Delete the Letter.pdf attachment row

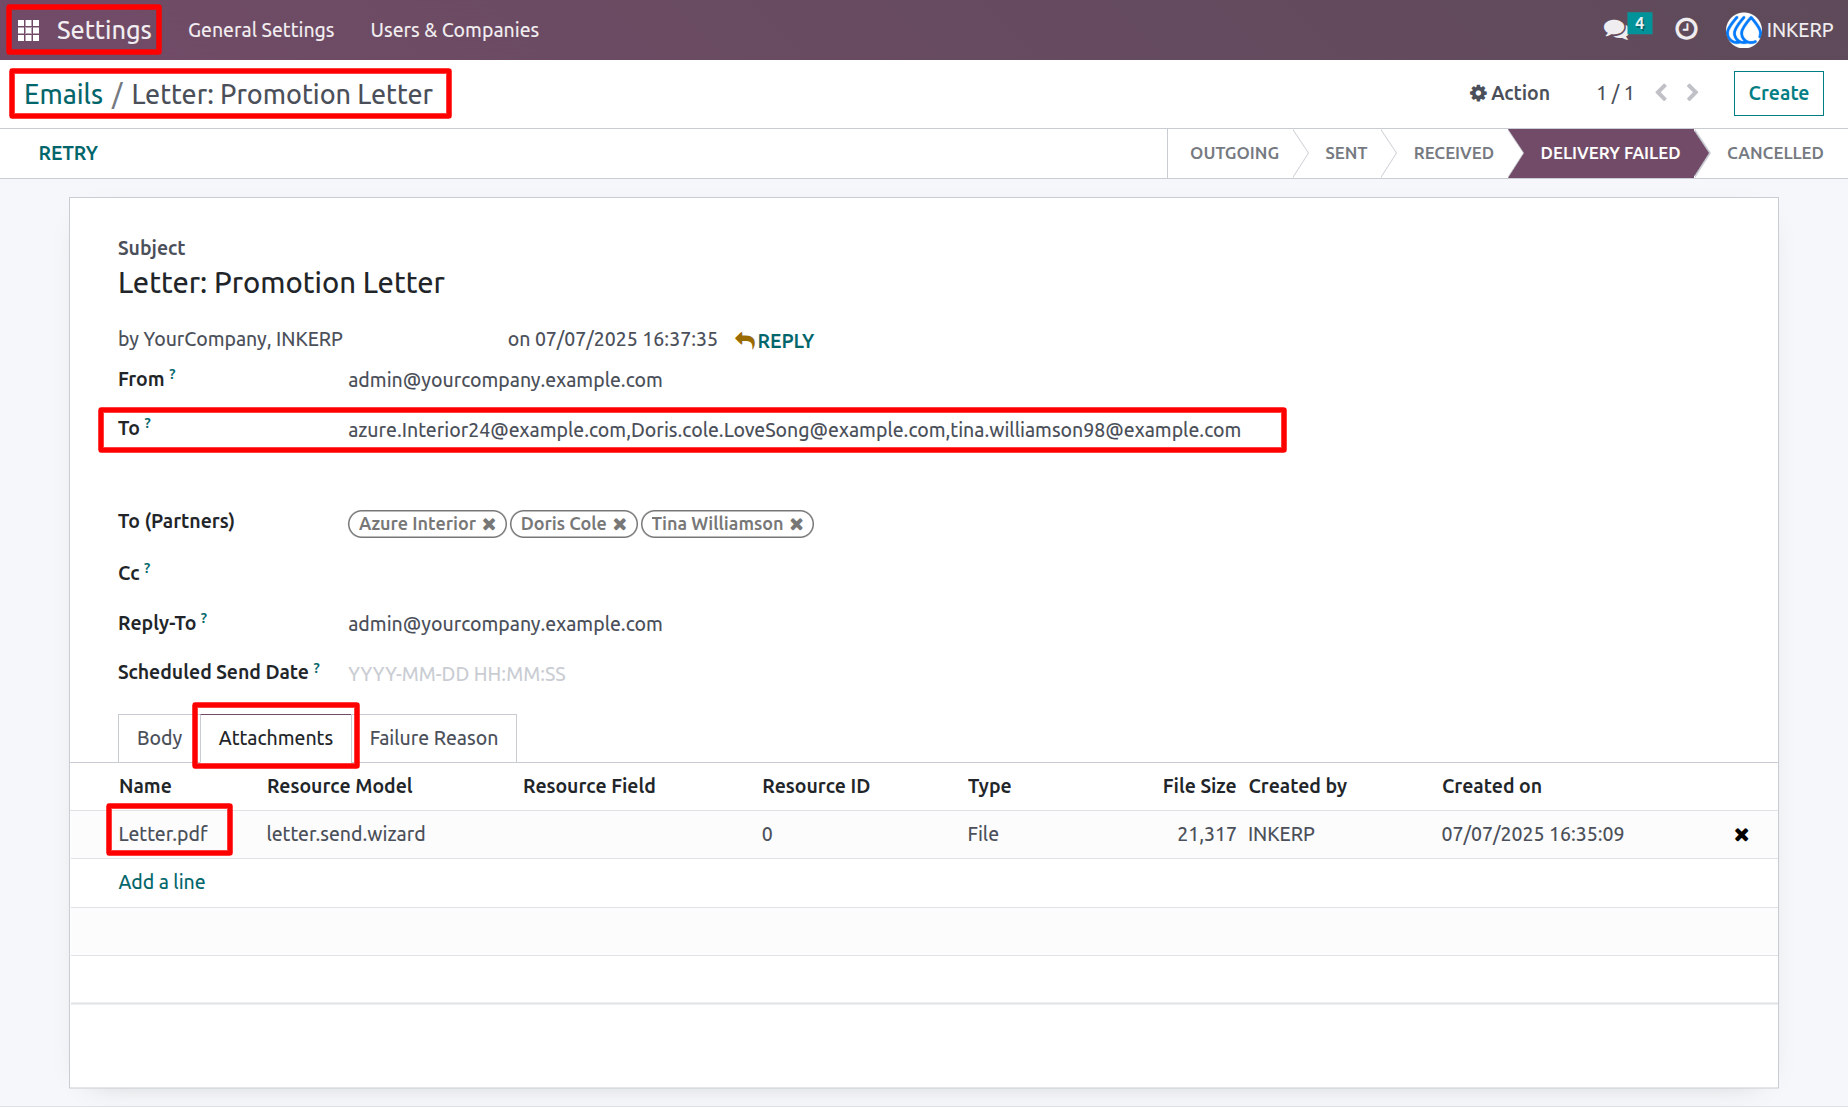(x=1741, y=835)
